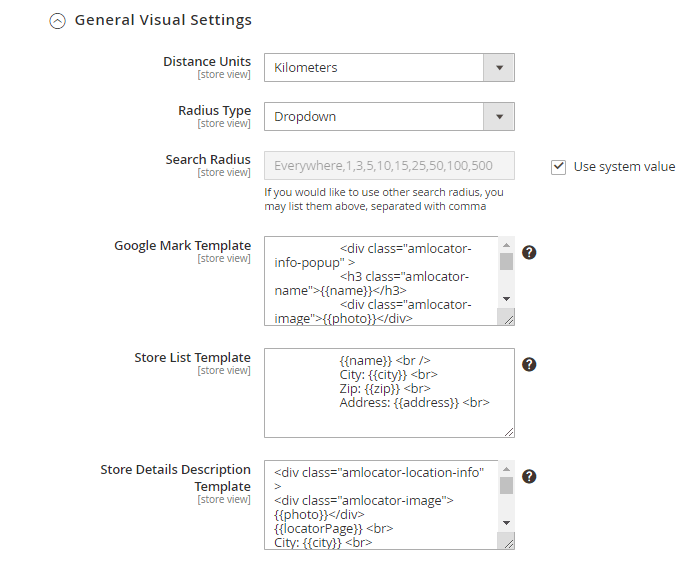Click scrollbar thumb in Store Details Description box

pos(507,485)
